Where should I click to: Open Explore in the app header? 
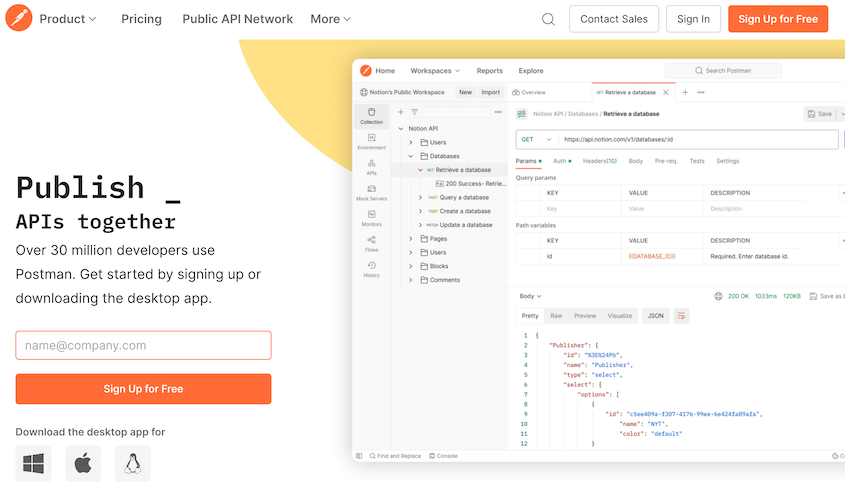[531, 71]
